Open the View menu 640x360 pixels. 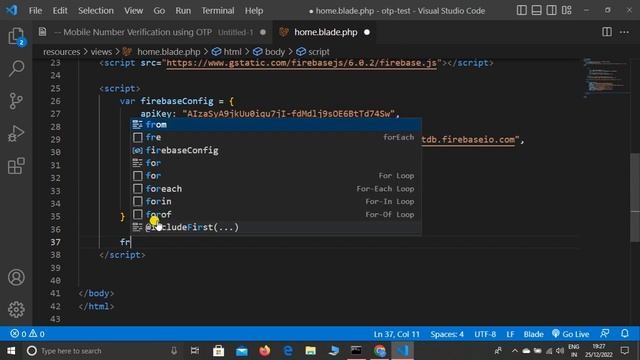click(x=133, y=11)
